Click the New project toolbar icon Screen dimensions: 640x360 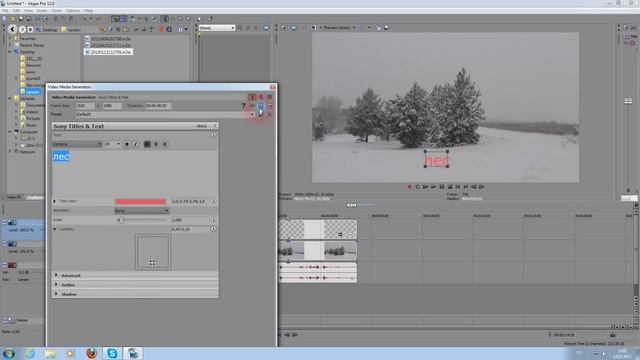click(4, 18)
